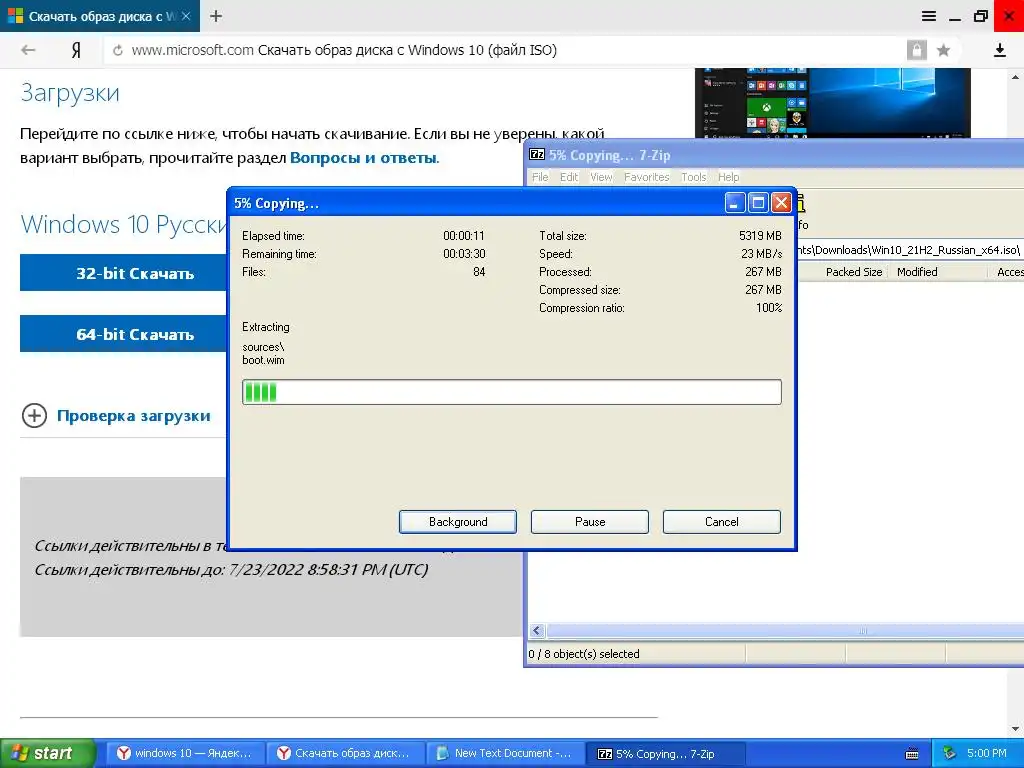
Task: Reload the page with the refresh icon
Action: [118, 50]
